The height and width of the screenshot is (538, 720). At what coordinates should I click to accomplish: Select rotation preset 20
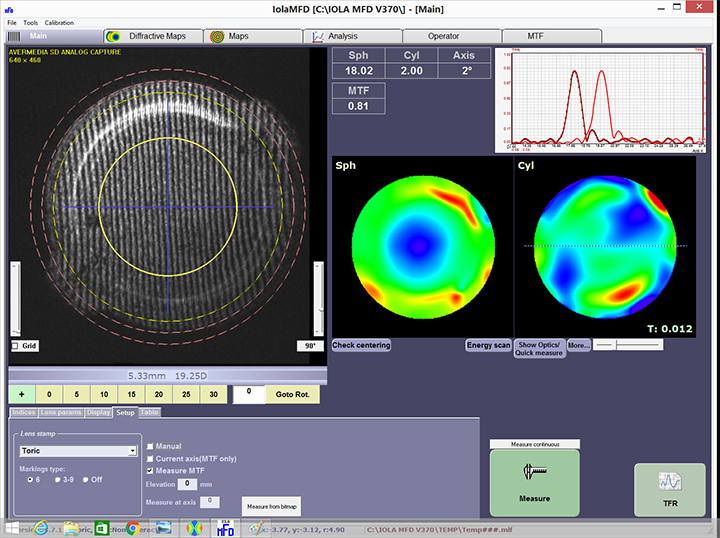pos(159,394)
